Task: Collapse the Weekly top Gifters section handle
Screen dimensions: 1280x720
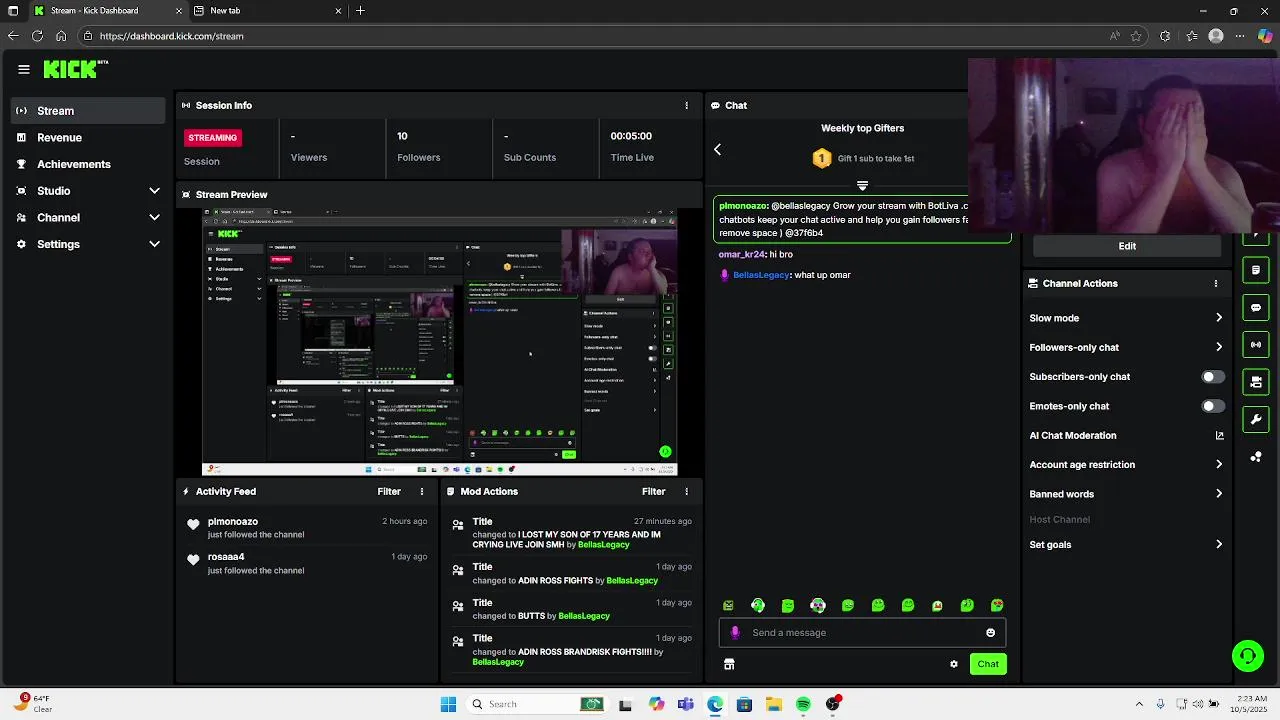Action: click(x=862, y=185)
